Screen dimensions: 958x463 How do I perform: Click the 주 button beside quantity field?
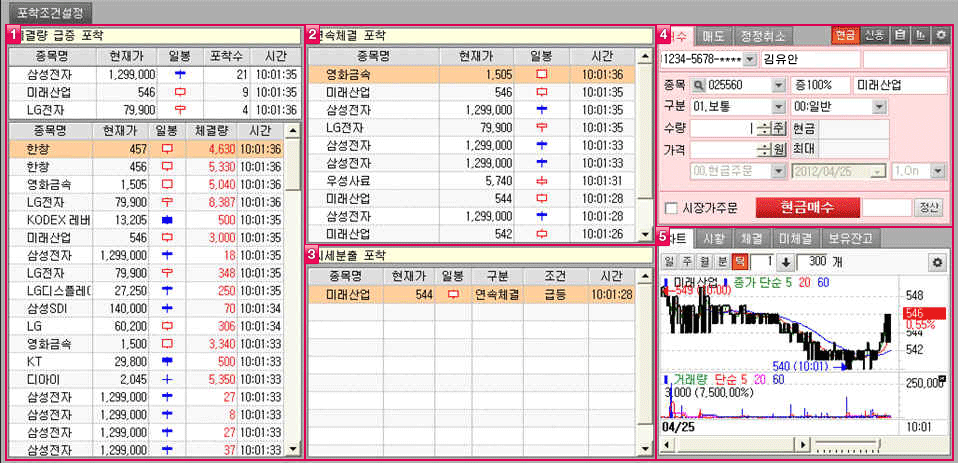pos(778,129)
